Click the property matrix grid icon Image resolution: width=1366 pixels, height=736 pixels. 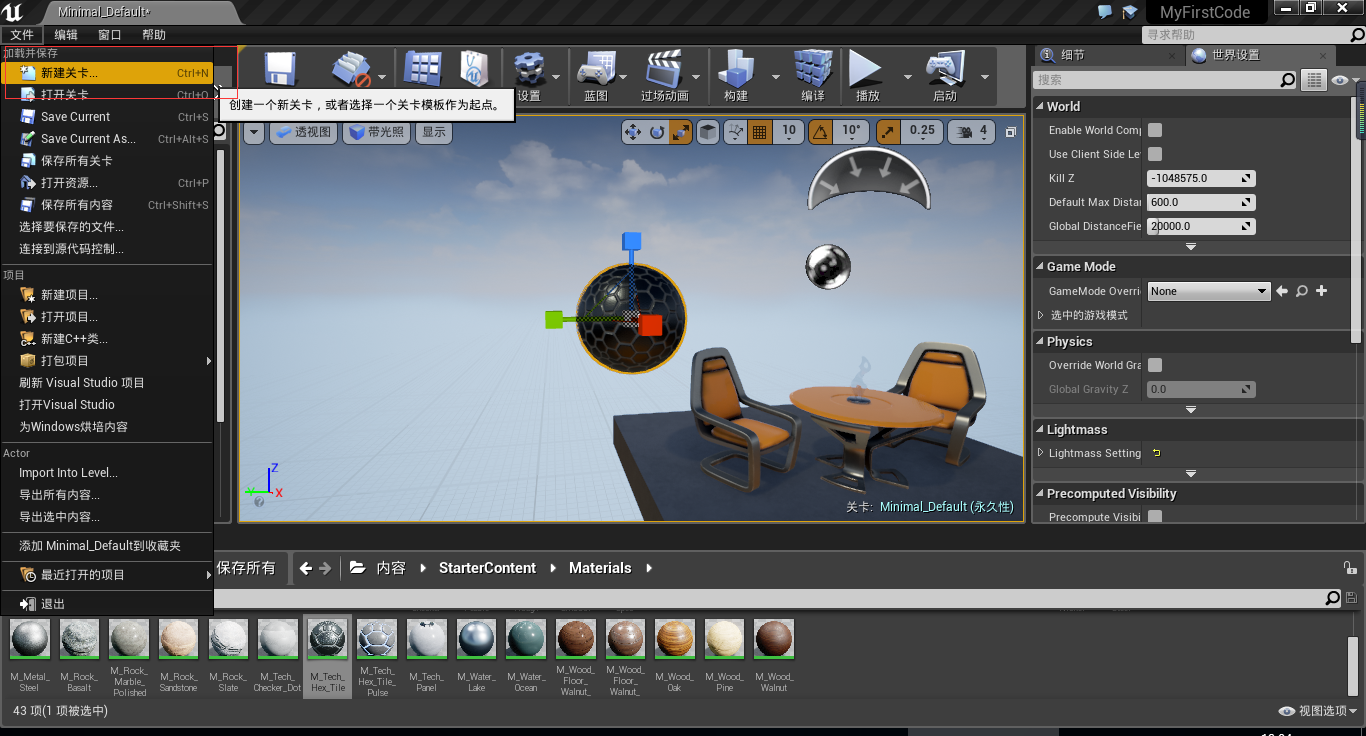coord(1314,80)
